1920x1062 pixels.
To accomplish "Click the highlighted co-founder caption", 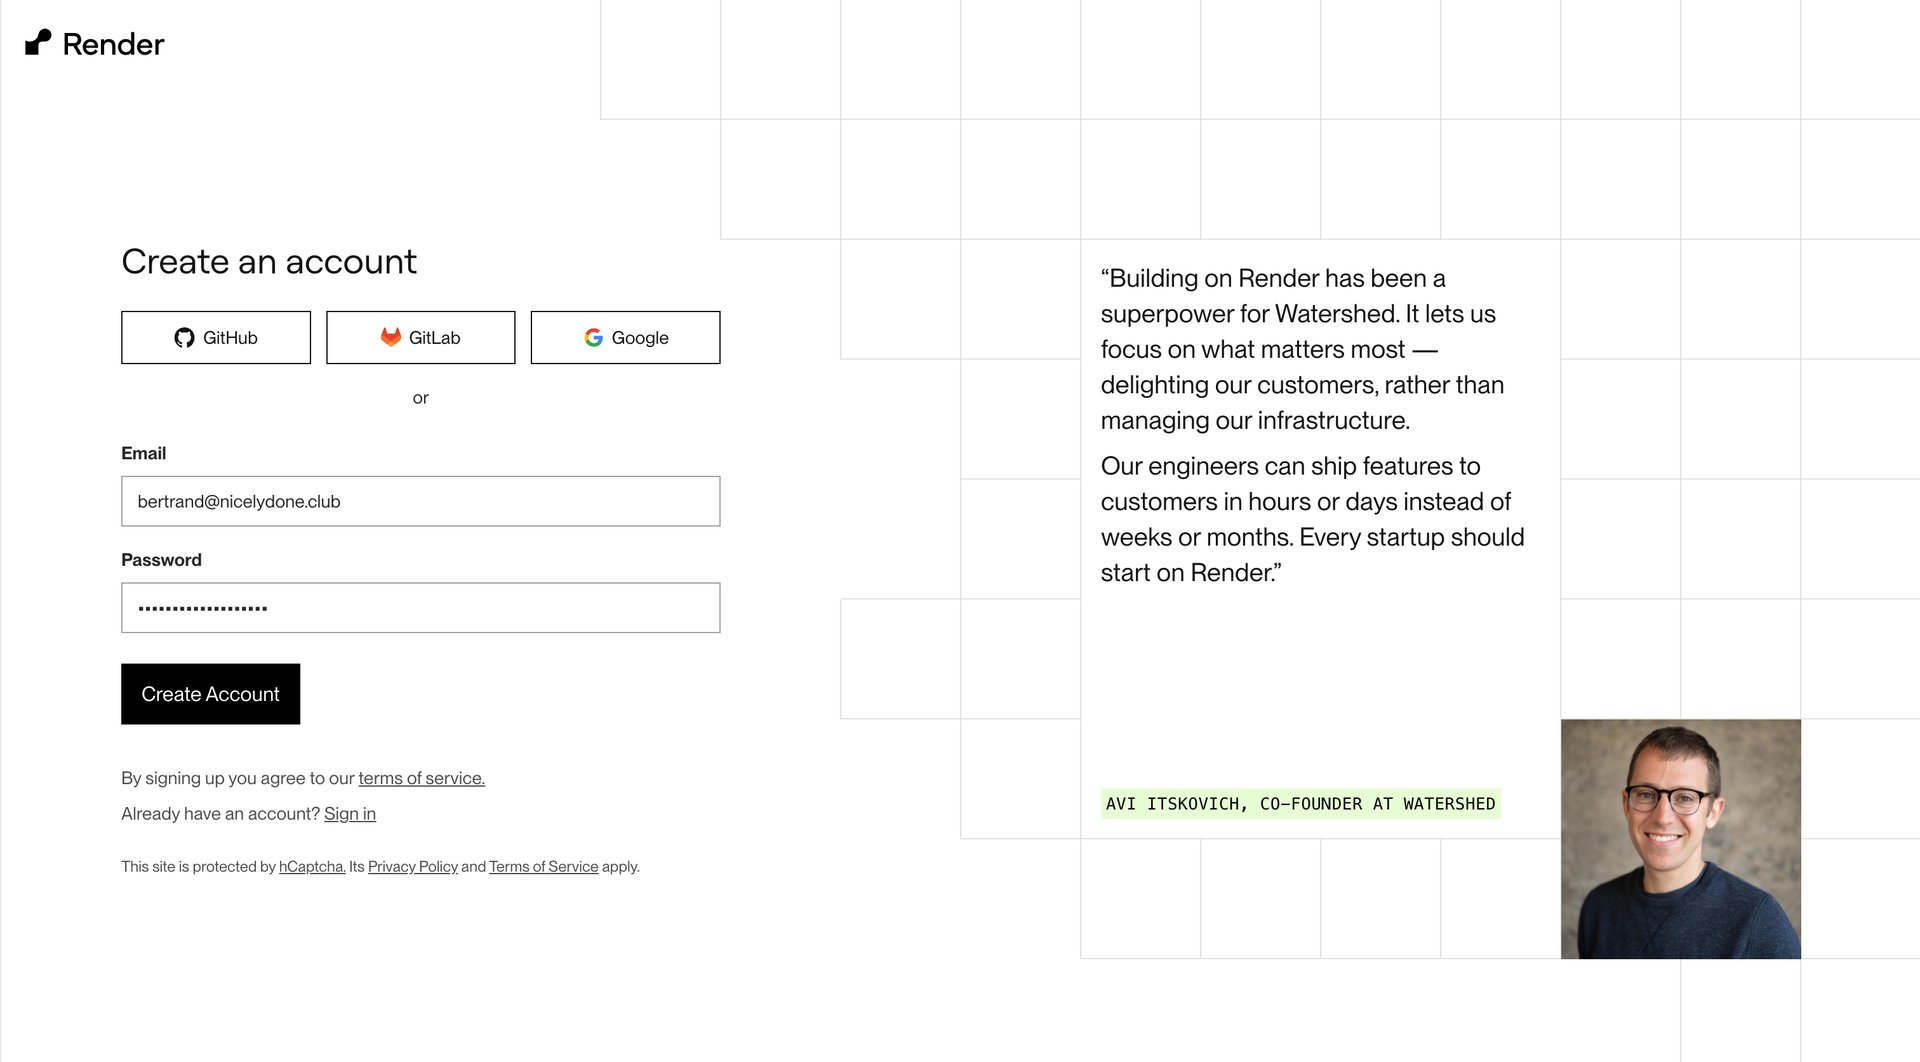I will [1300, 803].
